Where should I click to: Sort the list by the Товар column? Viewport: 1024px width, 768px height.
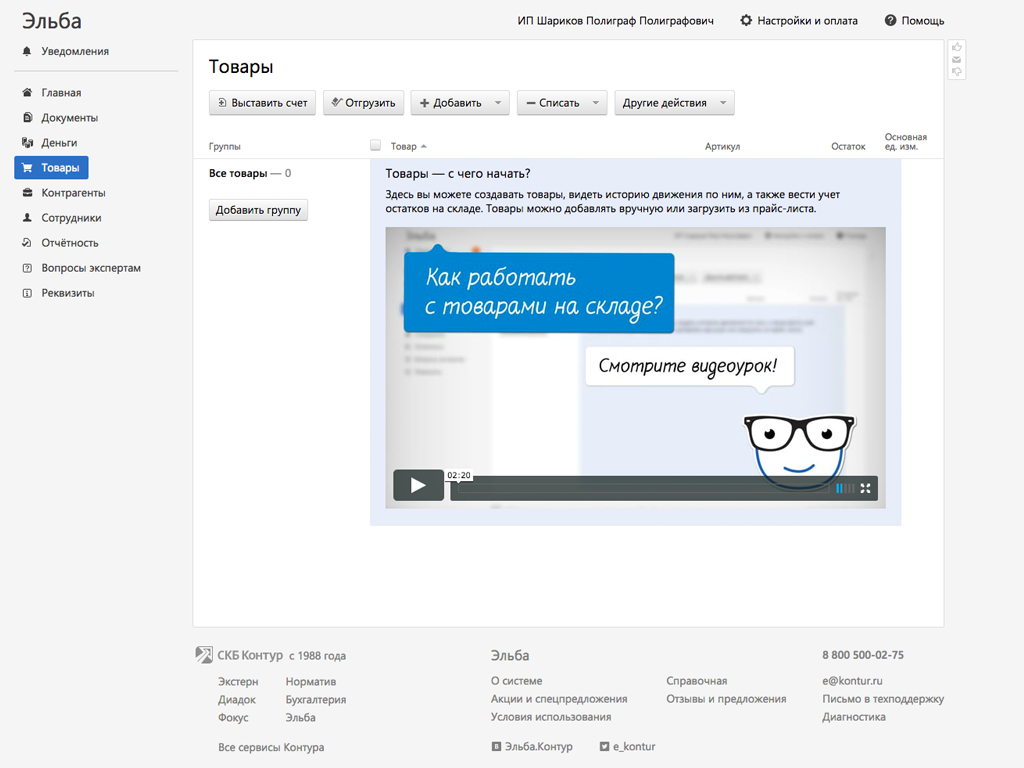[408, 146]
